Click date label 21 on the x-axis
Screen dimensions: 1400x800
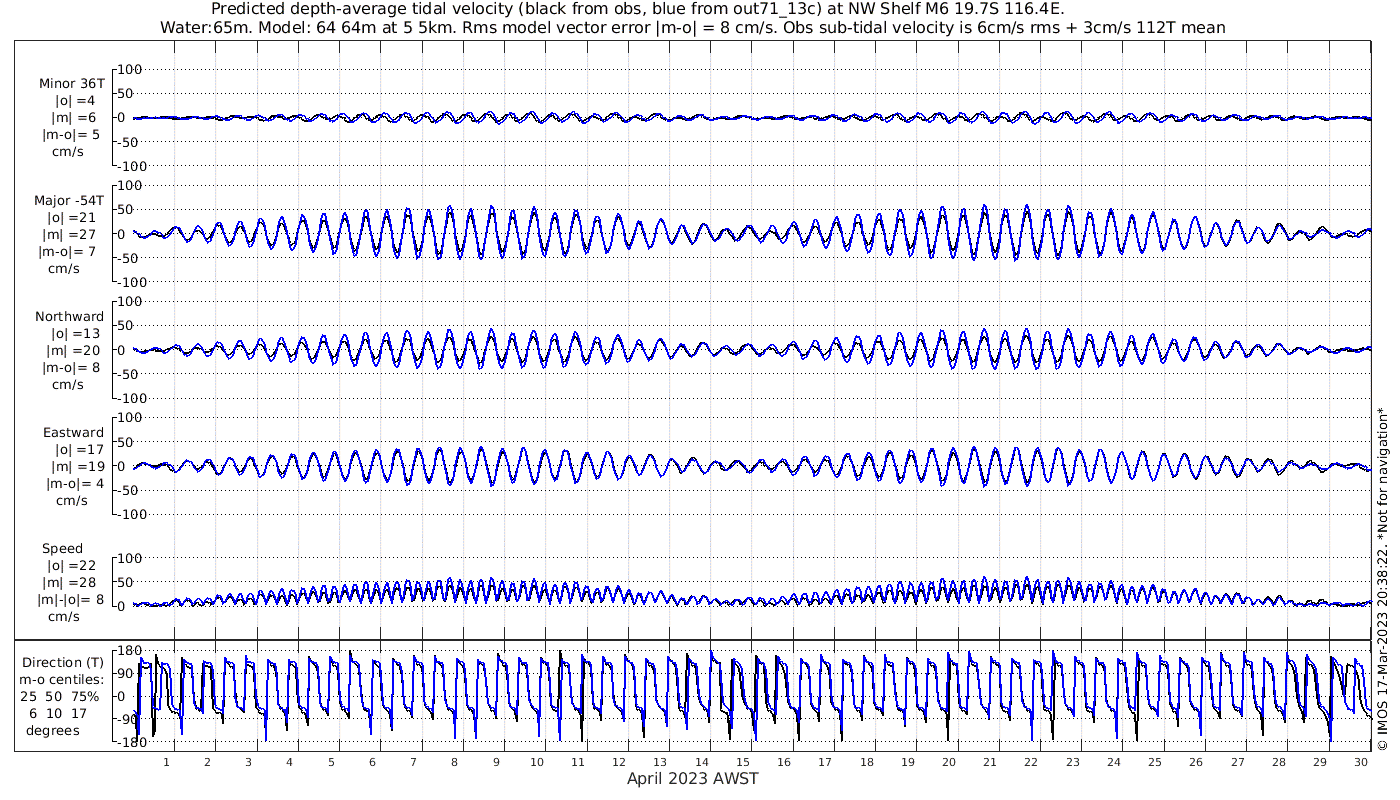[990, 762]
